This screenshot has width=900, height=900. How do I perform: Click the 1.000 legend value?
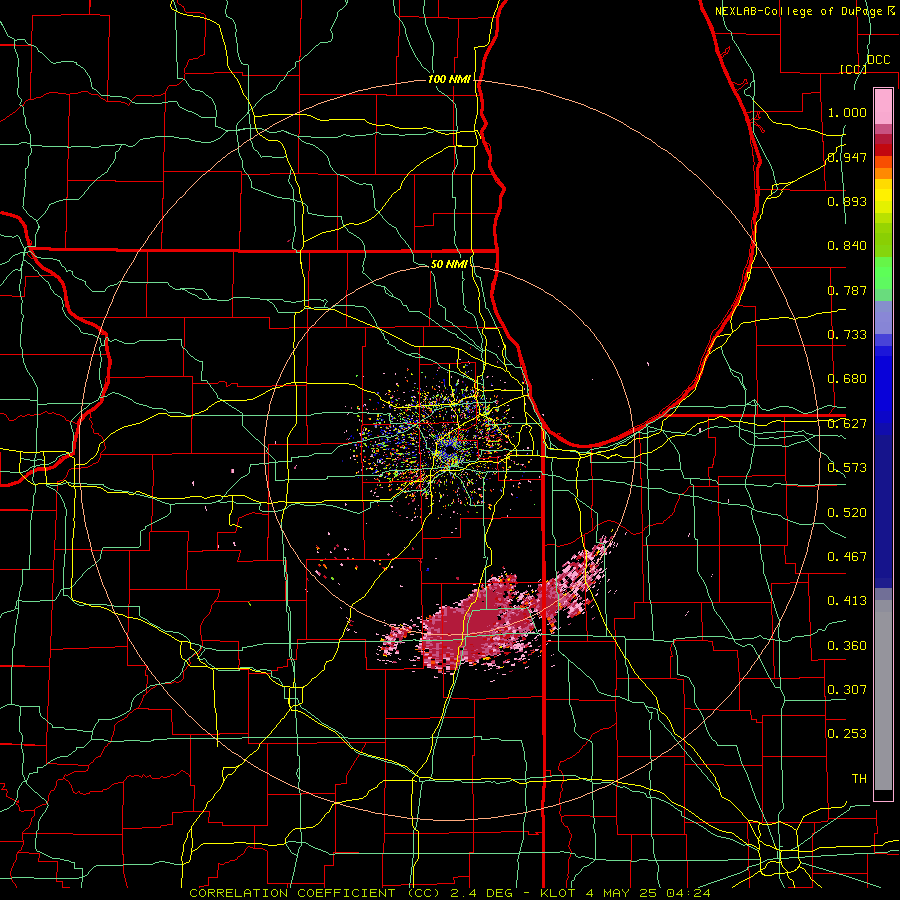tap(847, 112)
